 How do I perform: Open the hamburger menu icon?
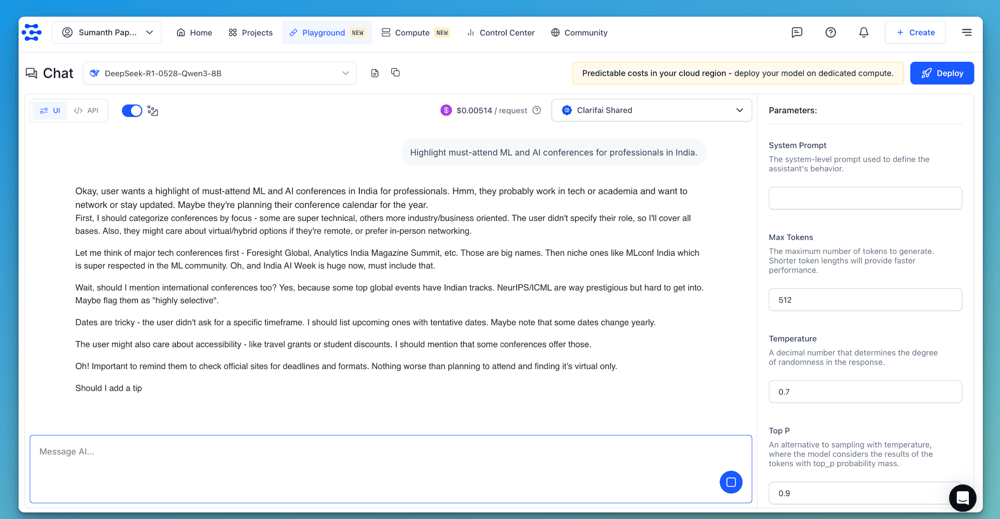(966, 33)
